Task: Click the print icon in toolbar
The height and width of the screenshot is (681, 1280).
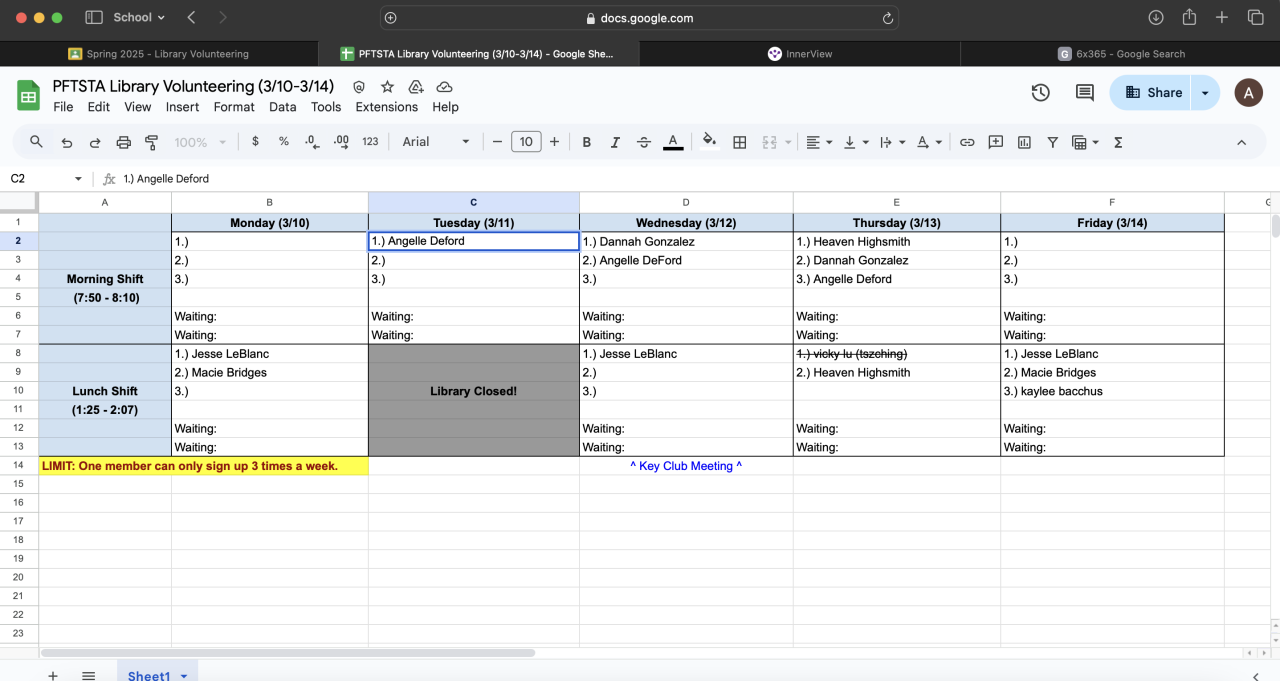Action: [x=124, y=142]
